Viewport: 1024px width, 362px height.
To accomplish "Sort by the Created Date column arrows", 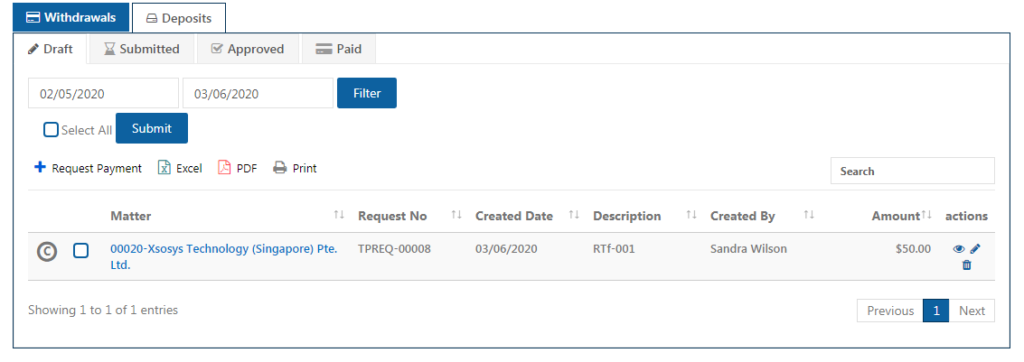I will [574, 215].
